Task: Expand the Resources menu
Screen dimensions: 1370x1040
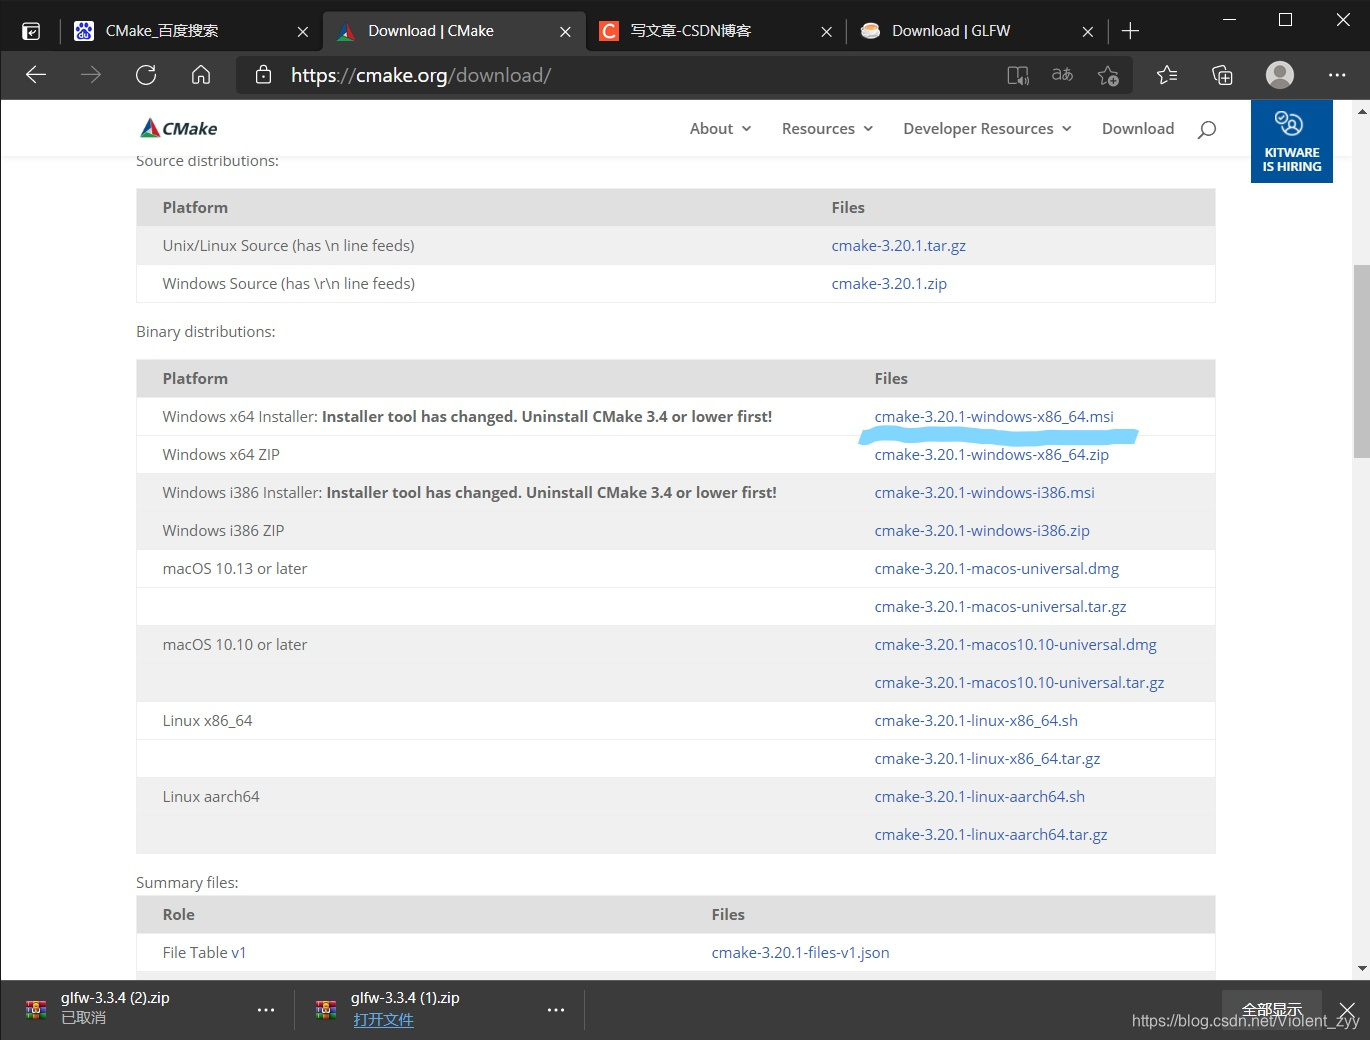Action: tap(827, 129)
